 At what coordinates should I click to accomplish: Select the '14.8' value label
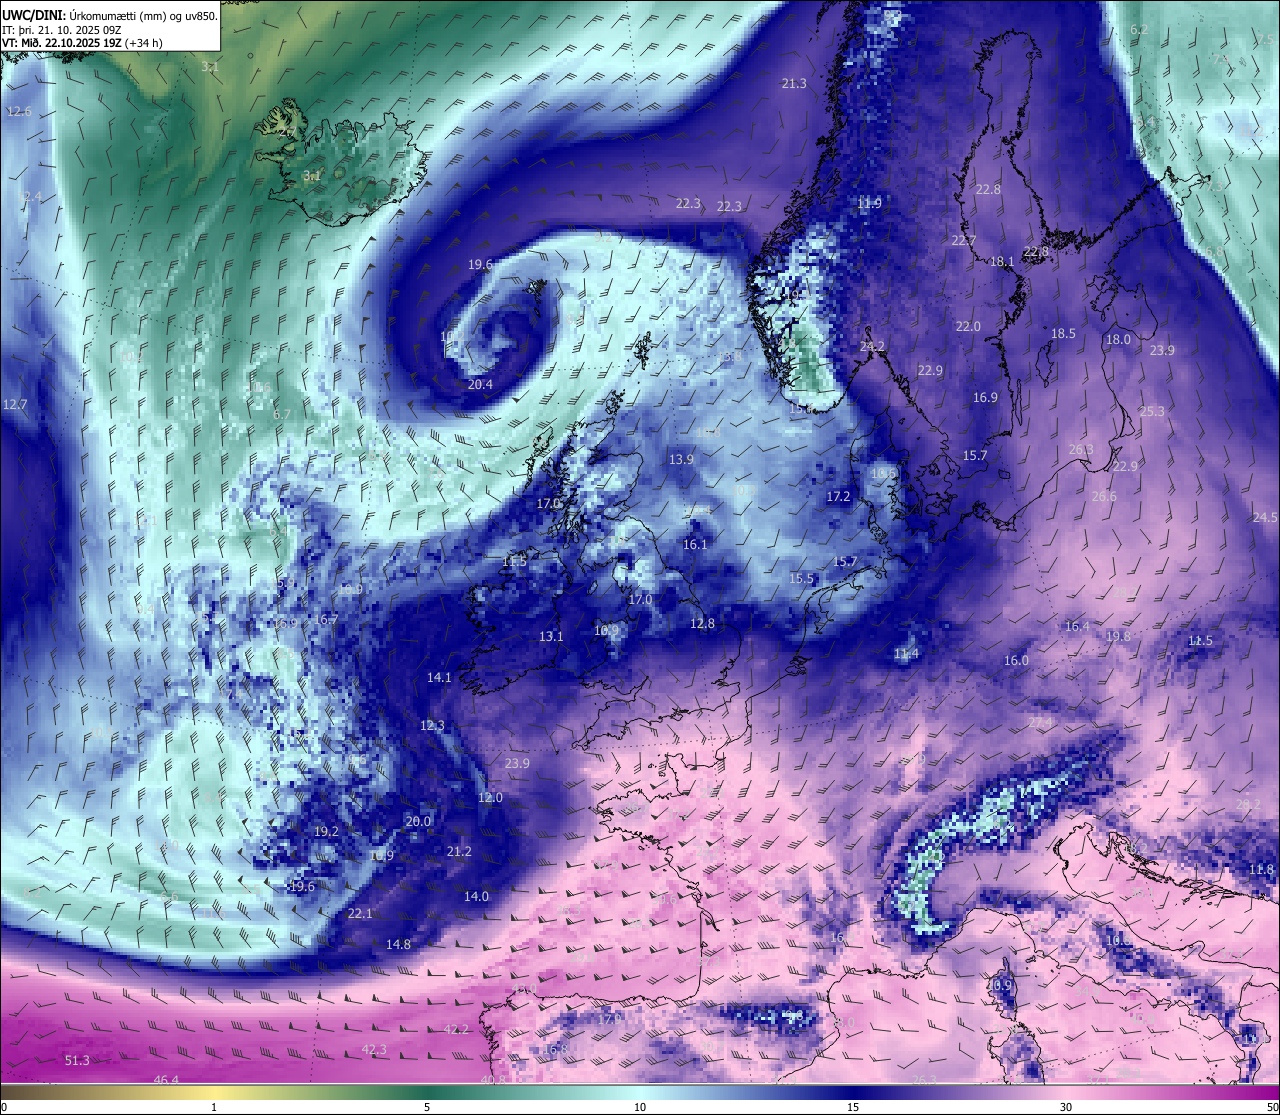point(398,945)
